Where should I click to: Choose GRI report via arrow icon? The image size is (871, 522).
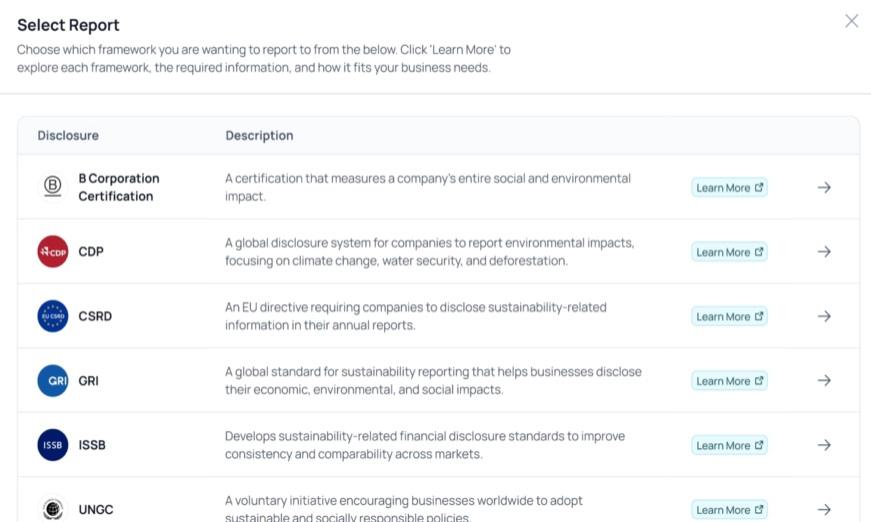click(824, 381)
